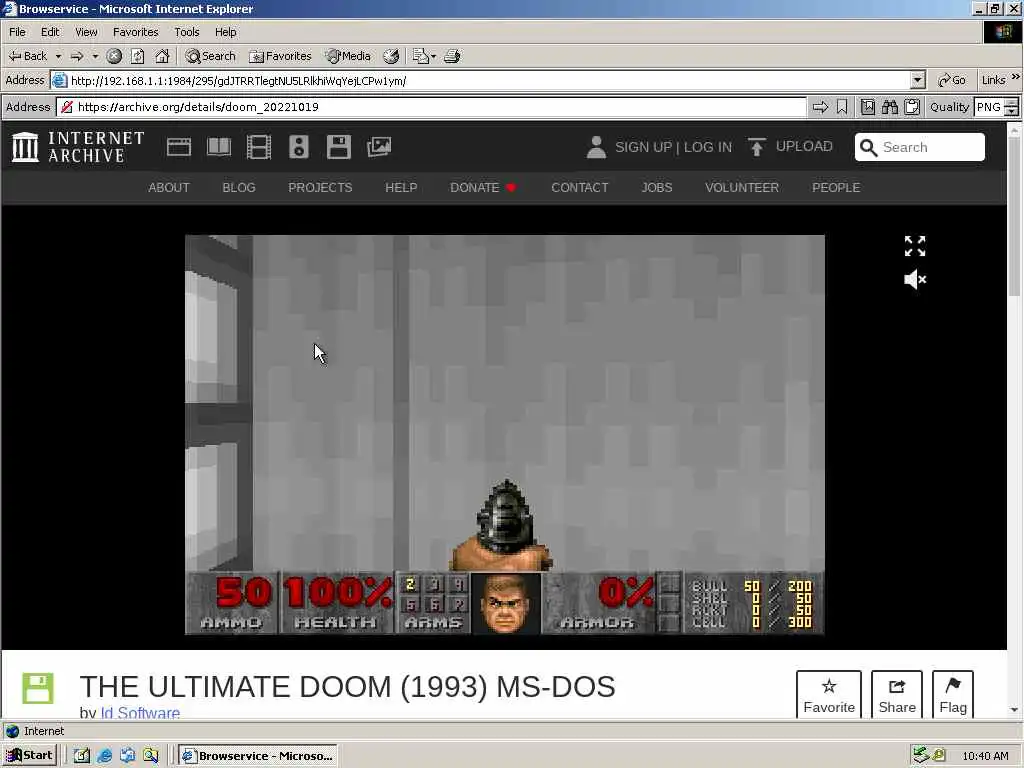The image size is (1024, 768).
Task: Open the Texts book icon
Action: tap(219, 147)
